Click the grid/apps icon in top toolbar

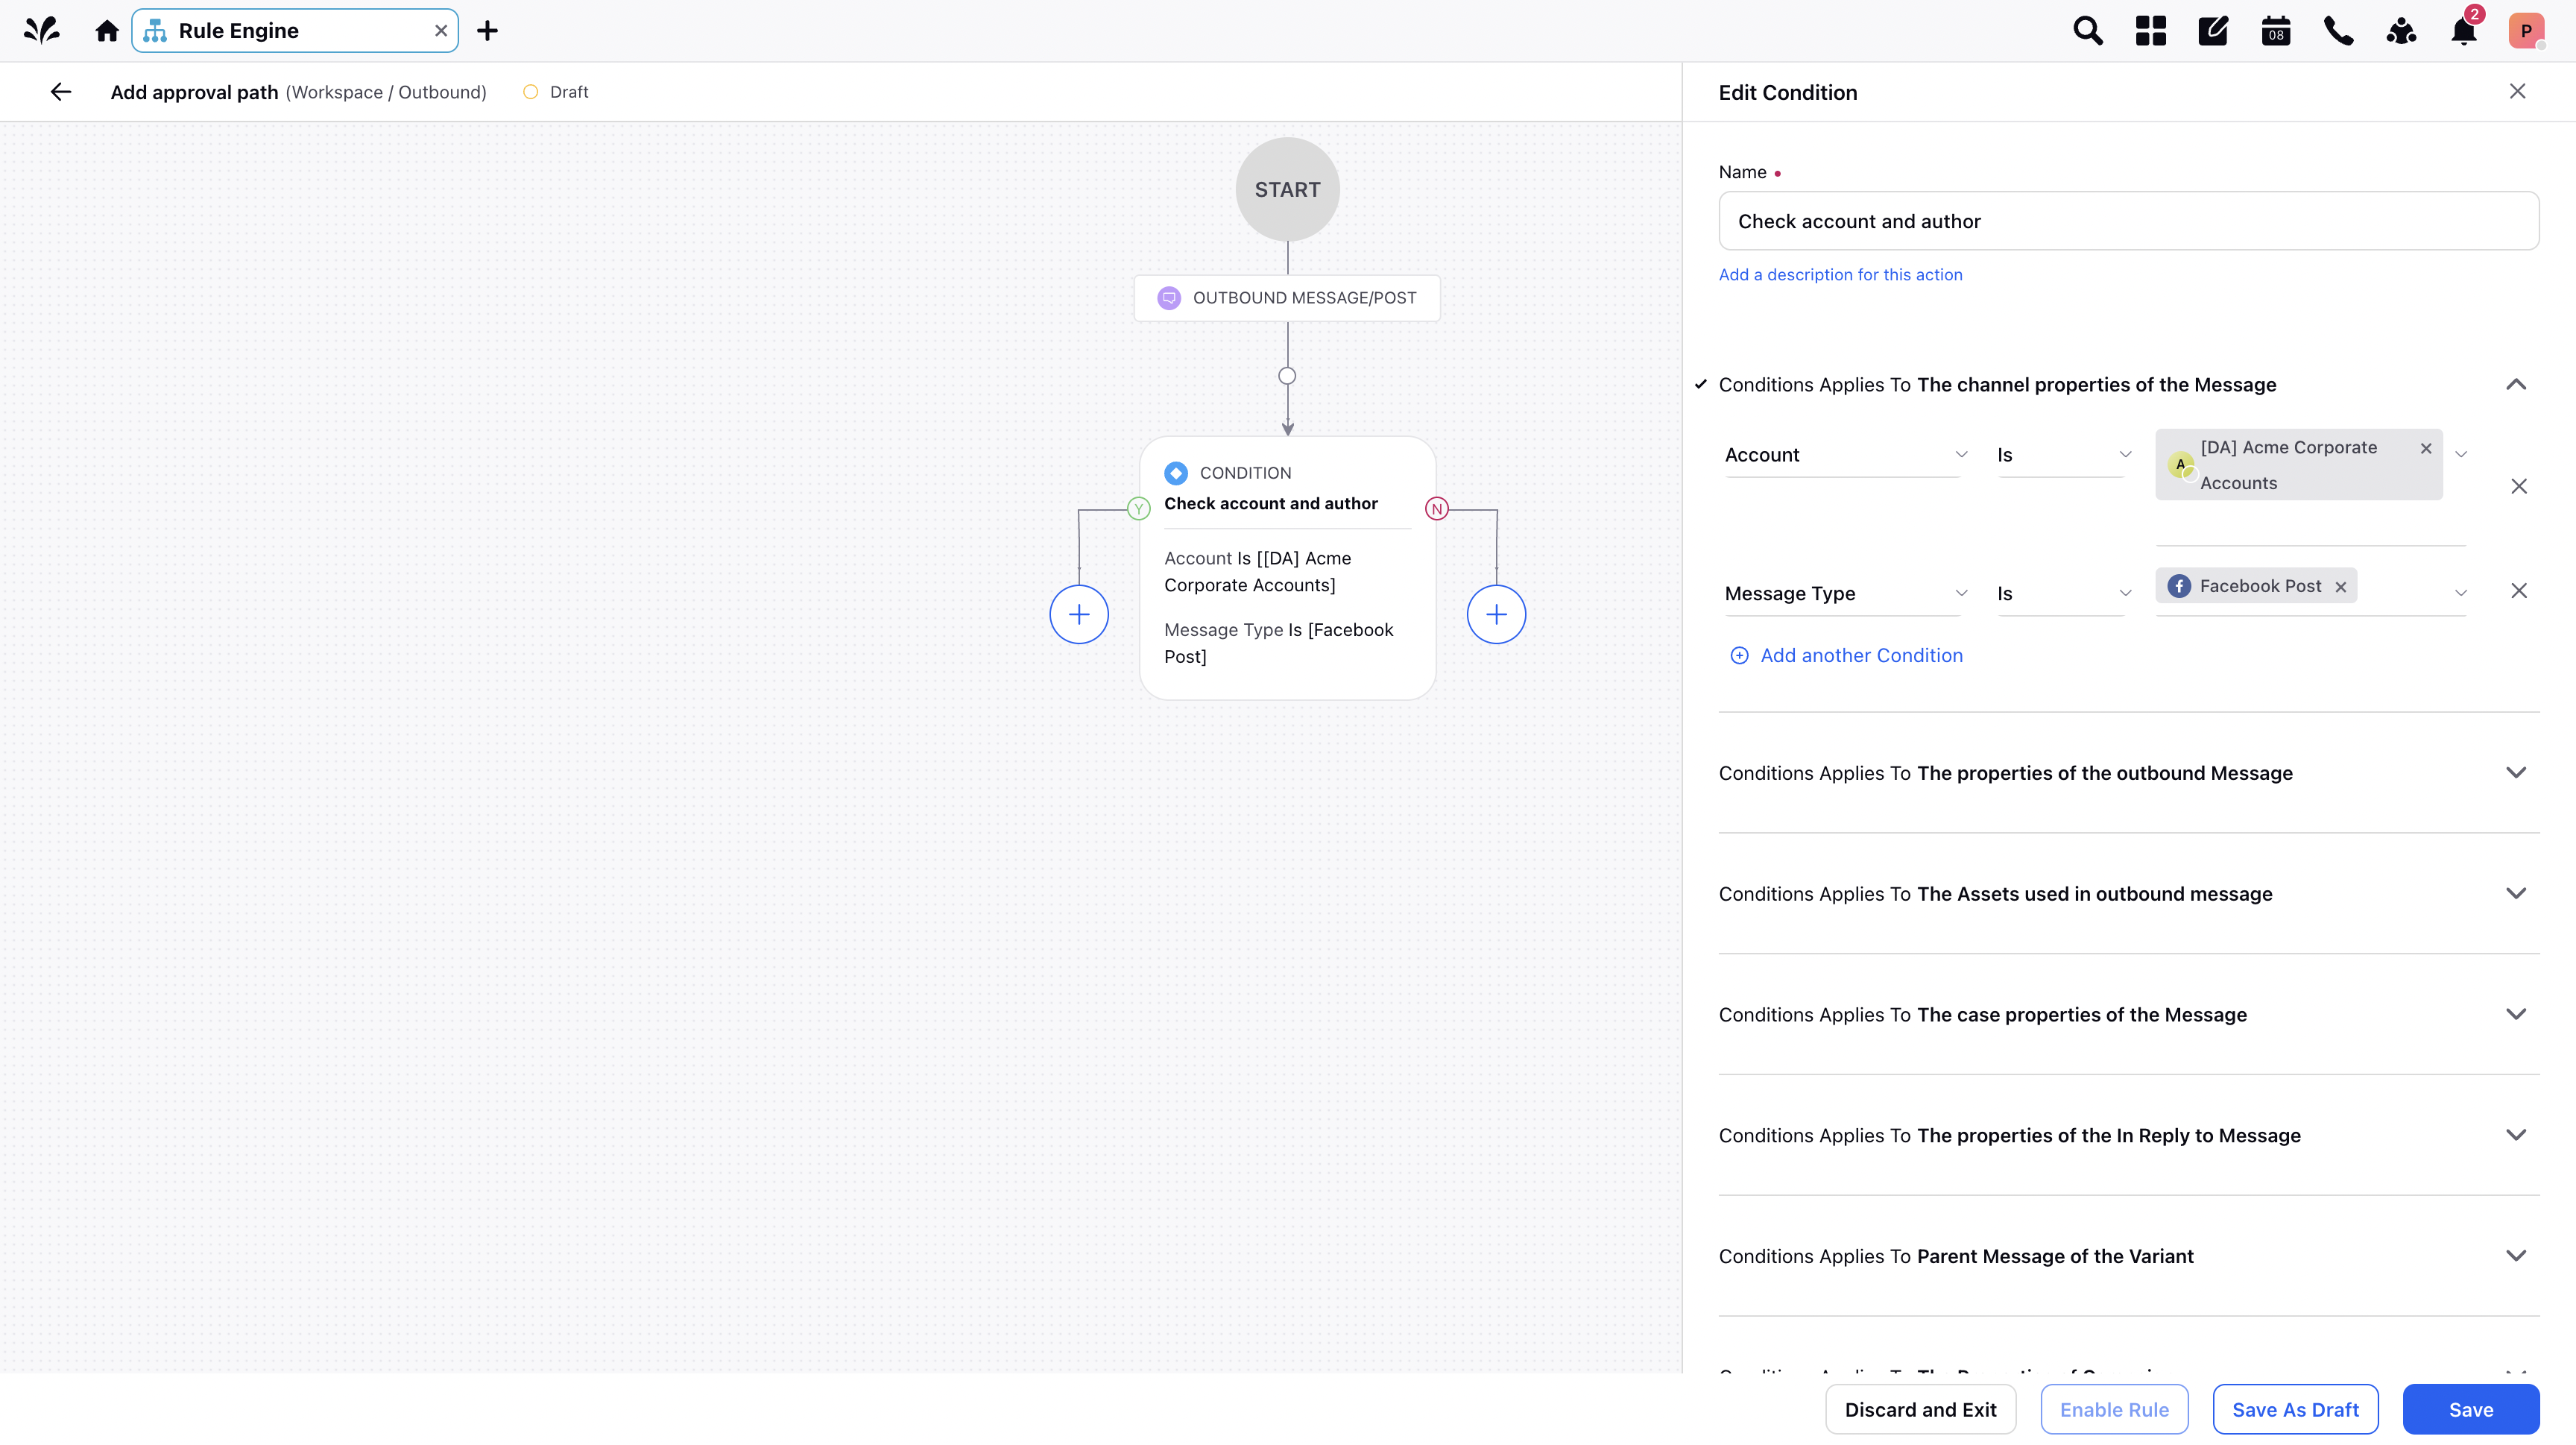[2151, 30]
